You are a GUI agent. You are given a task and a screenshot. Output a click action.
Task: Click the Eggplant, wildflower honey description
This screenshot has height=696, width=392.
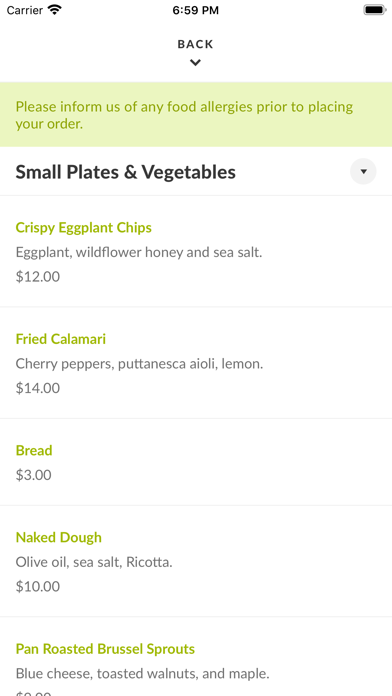(139, 253)
